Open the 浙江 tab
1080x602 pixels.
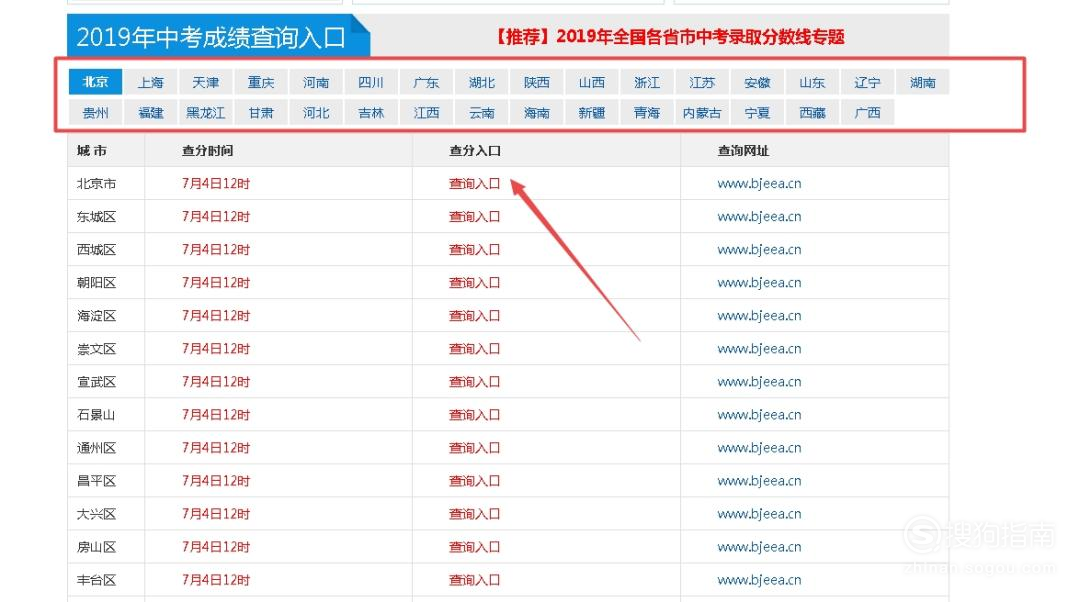coord(646,82)
